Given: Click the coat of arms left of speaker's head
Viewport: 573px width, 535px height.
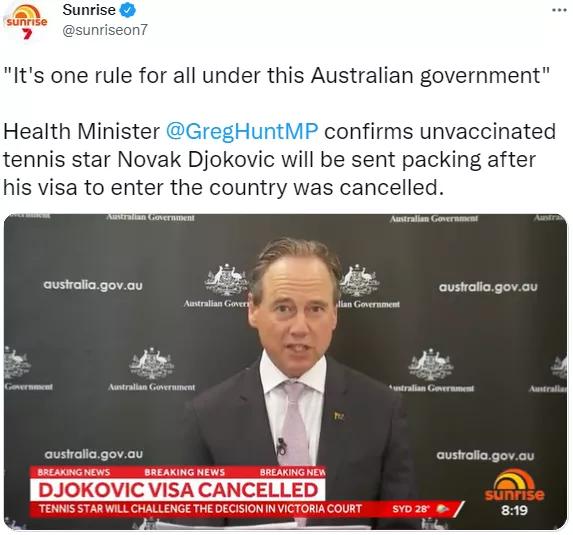Looking at the screenshot, I should [x=225, y=280].
